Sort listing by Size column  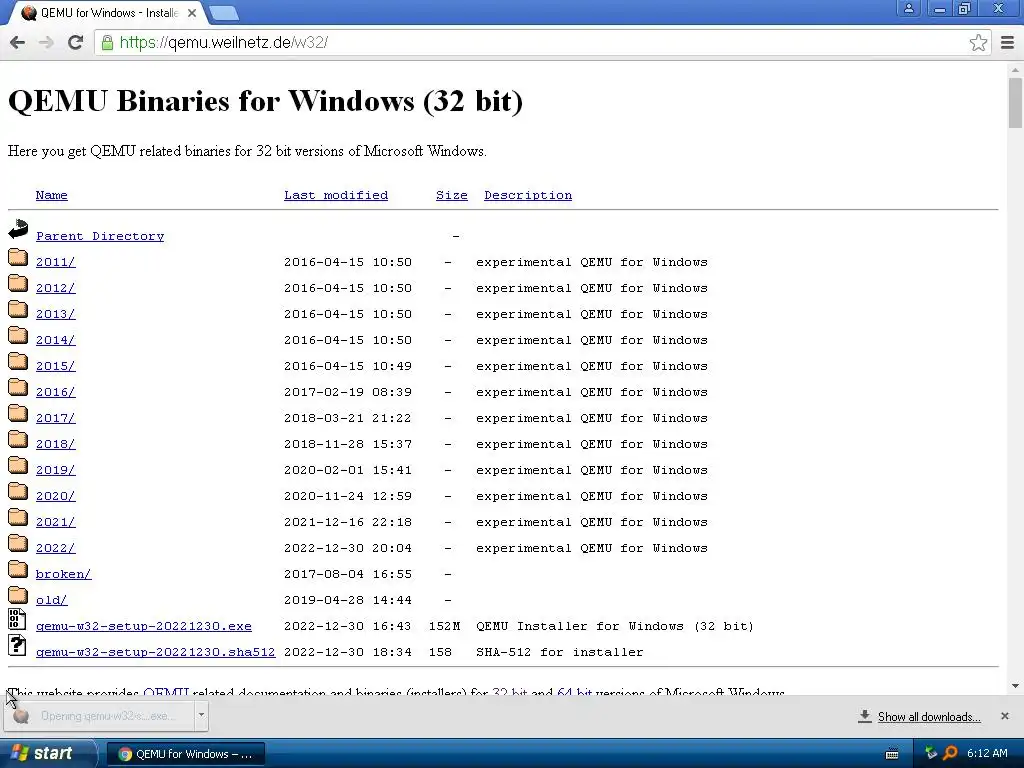(x=452, y=195)
